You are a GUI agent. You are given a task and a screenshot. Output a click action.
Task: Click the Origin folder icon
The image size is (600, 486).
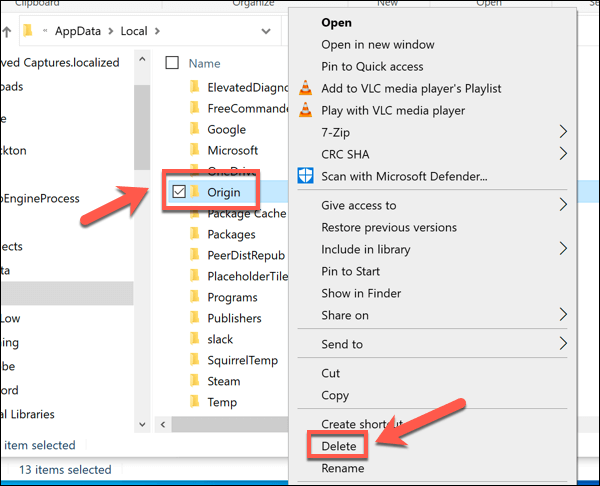tap(195, 191)
